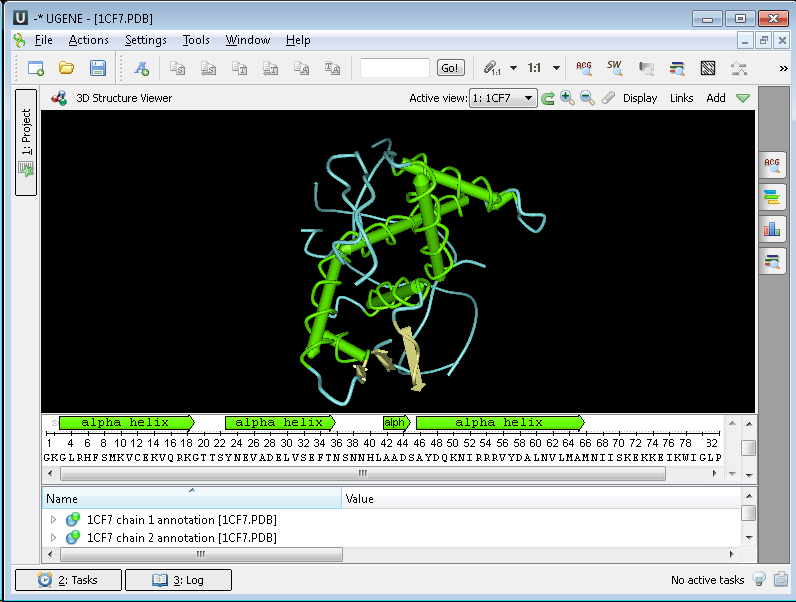Select the short 'alph' helix annotation
This screenshot has height=602, width=796.
[x=396, y=422]
